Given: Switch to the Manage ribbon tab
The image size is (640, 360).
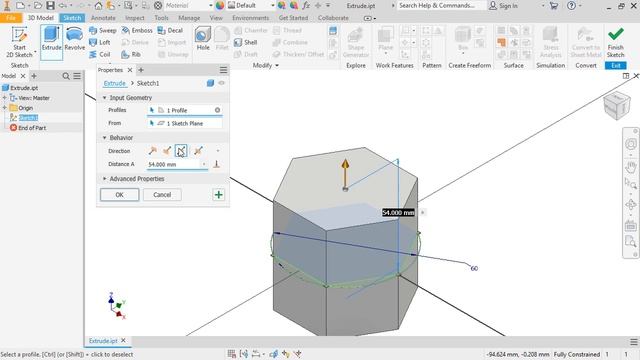Looking at the screenshot, I should click(189, 18).
